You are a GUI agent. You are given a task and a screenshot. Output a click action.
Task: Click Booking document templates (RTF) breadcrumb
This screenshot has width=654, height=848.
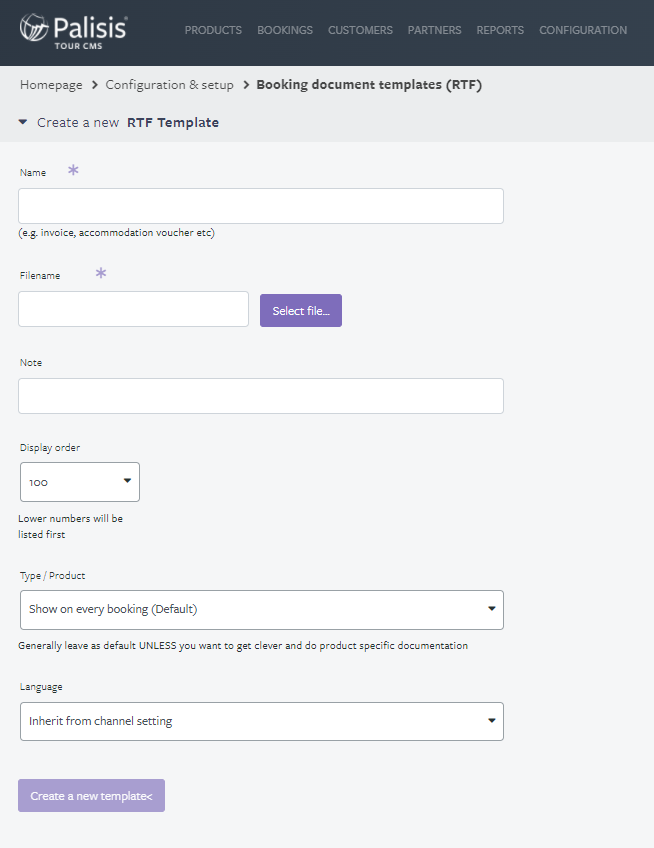click(369, 85)
